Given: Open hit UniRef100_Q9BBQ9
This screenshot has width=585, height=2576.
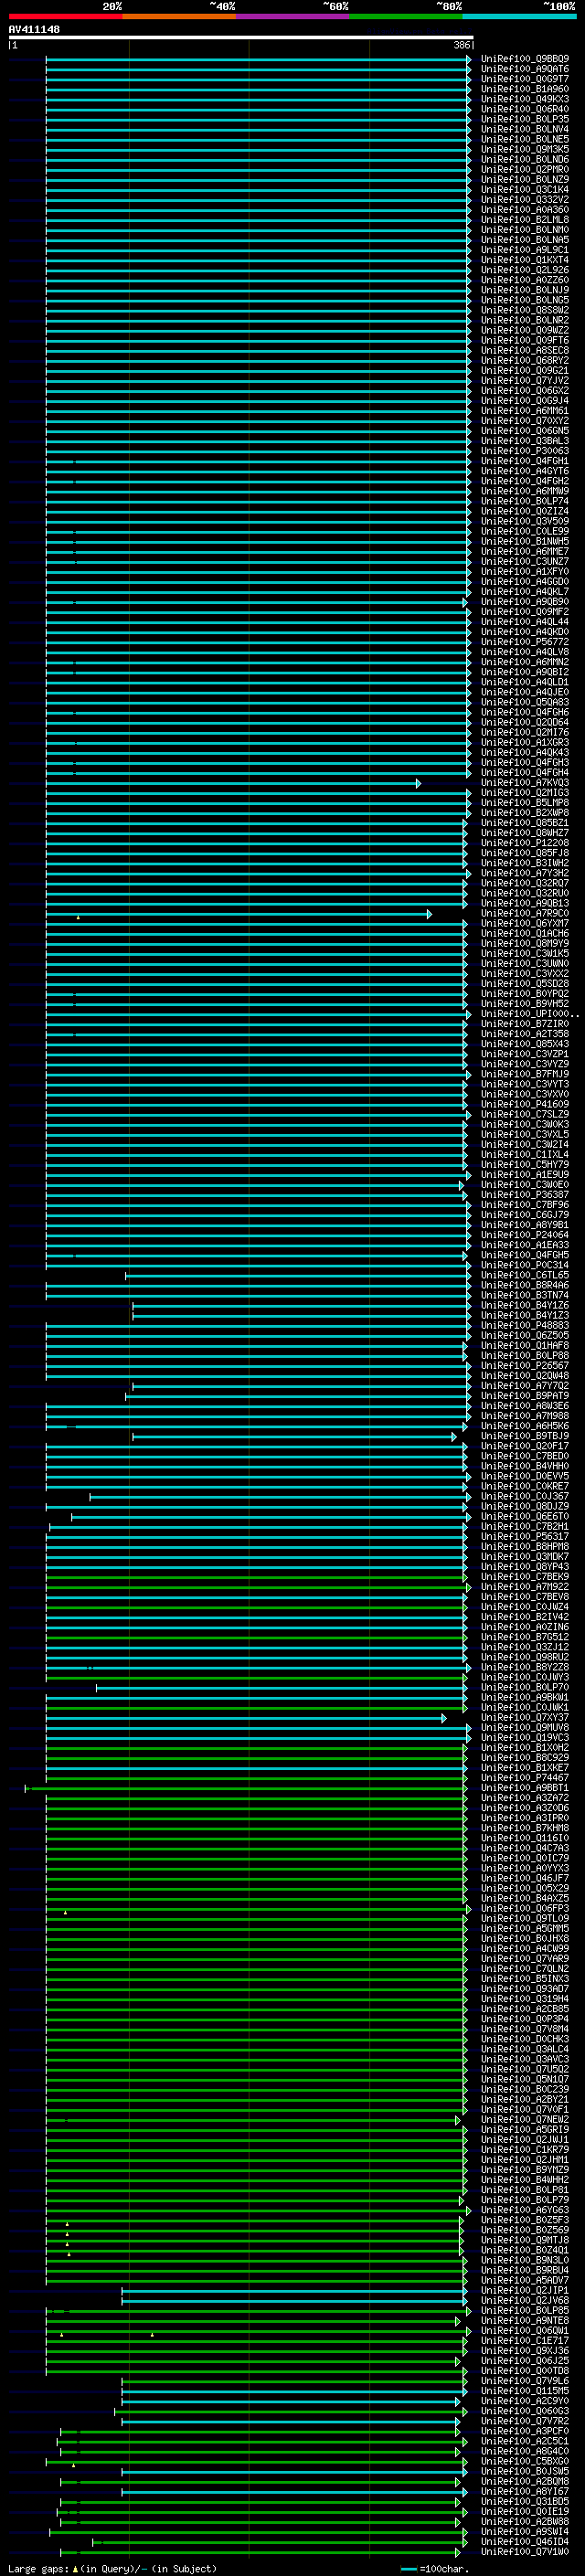Looking at the screenshot, I should pyautogui.click(x=525, y=59).
